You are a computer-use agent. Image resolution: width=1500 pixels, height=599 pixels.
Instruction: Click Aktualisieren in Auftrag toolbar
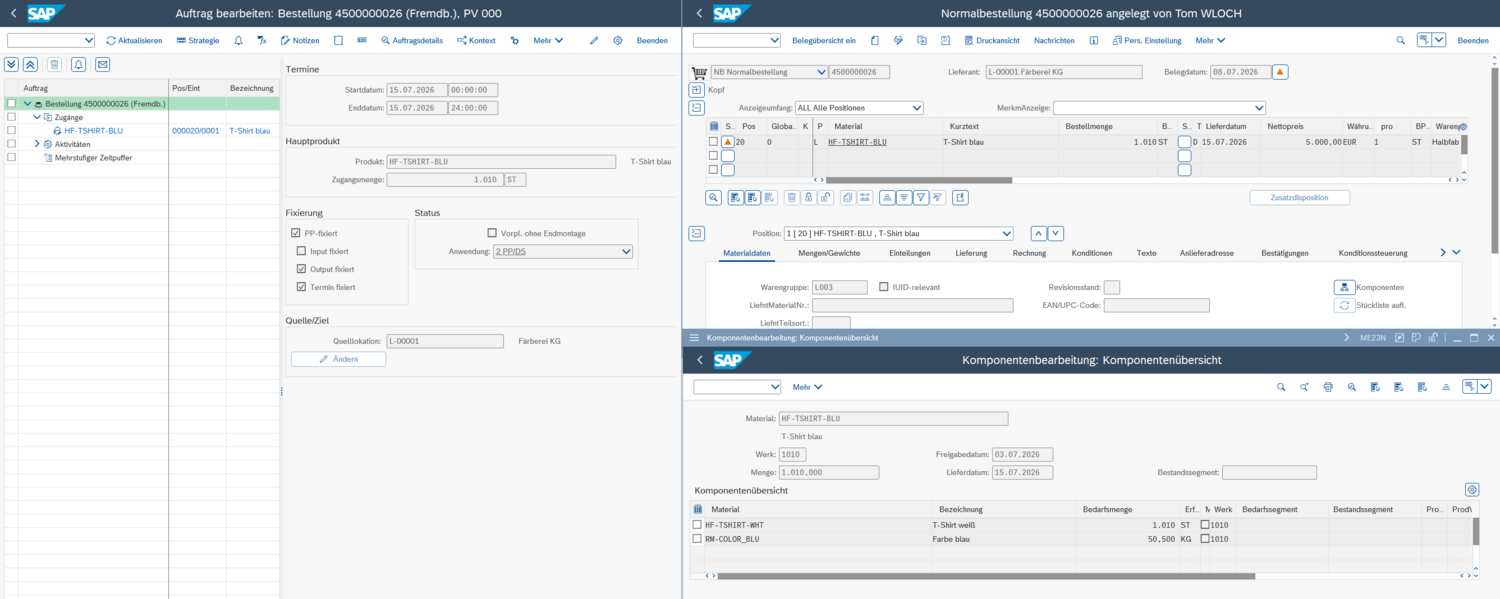point(134,40)
